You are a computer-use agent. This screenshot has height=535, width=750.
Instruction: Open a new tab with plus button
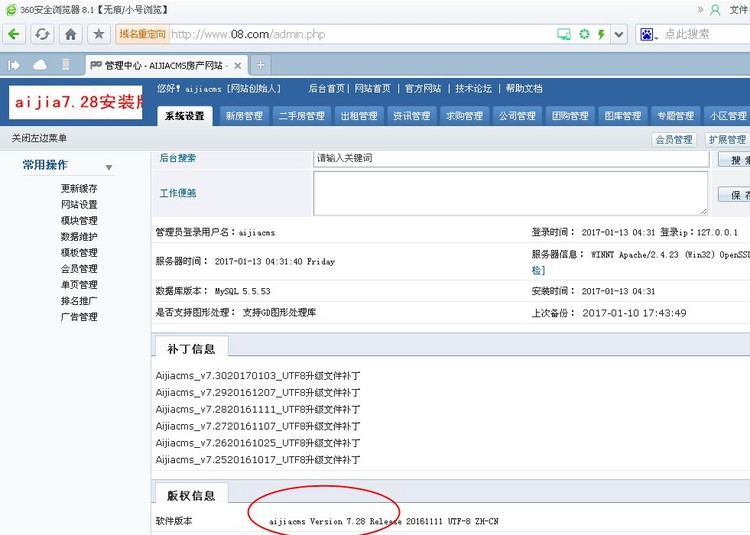[x=260, y=65]
